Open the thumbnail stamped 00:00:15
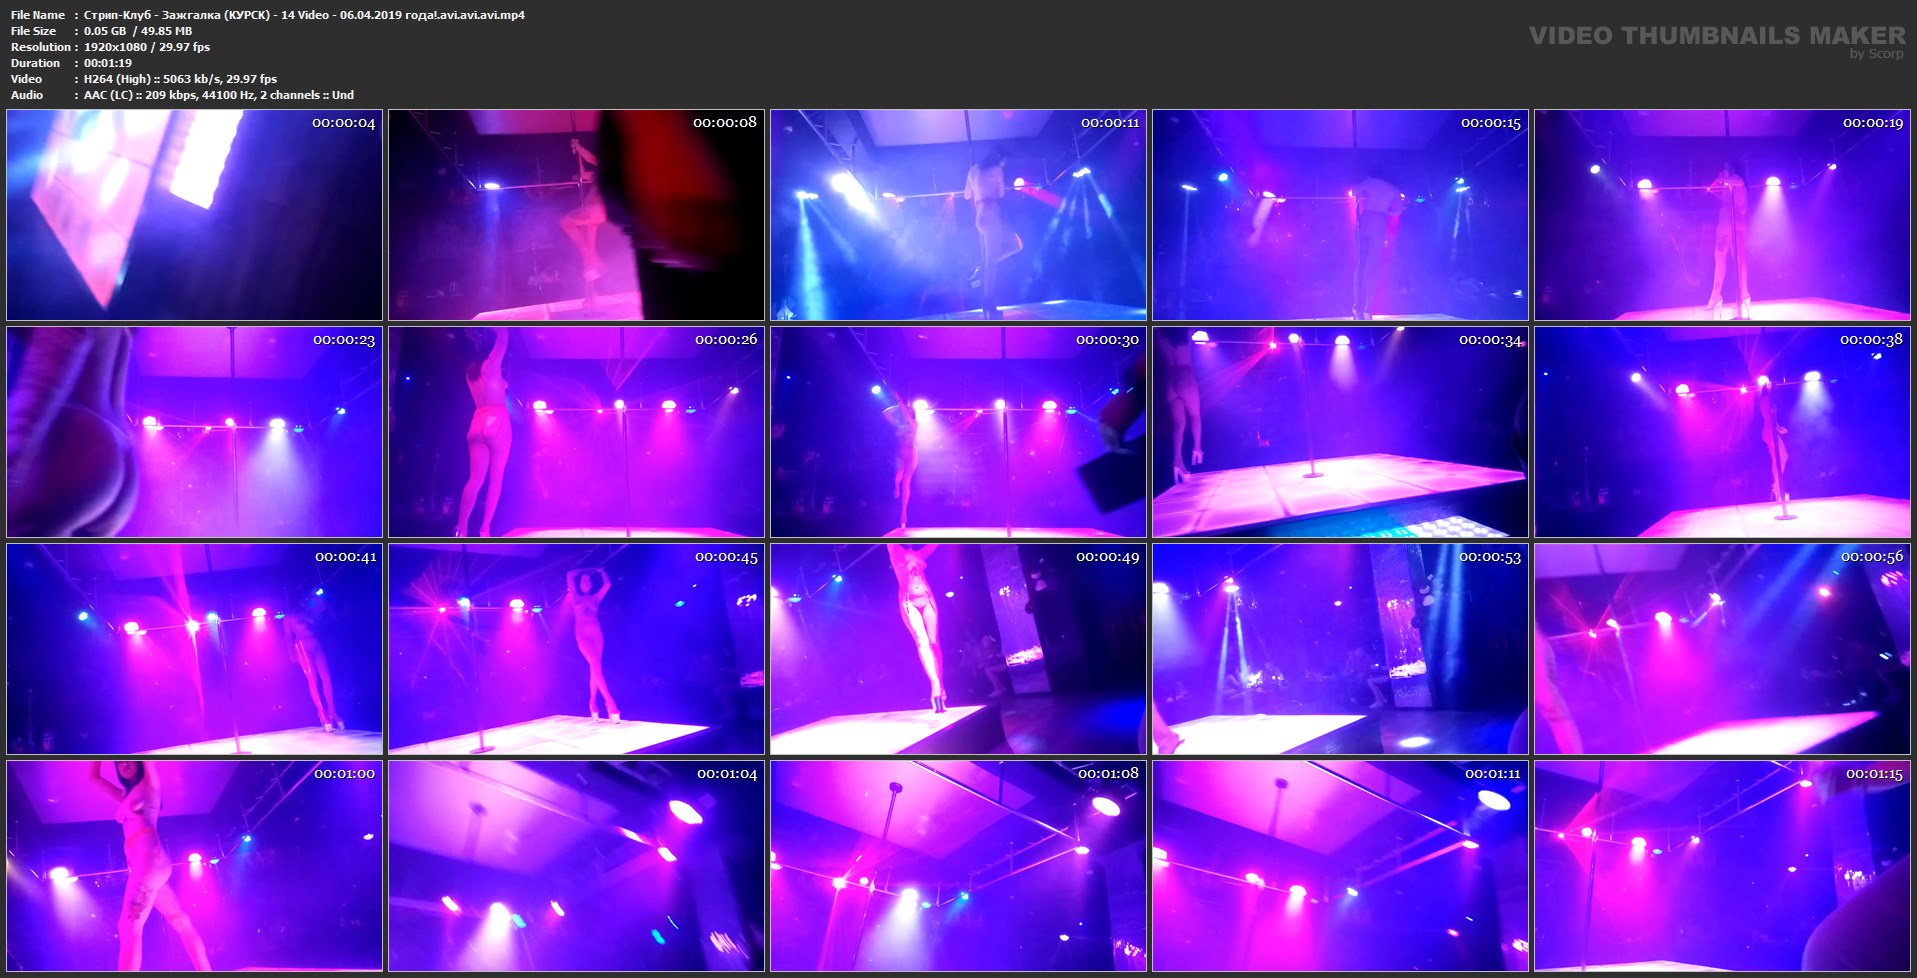This screenshot has height=978, width=1917. tap(1341, 215)
